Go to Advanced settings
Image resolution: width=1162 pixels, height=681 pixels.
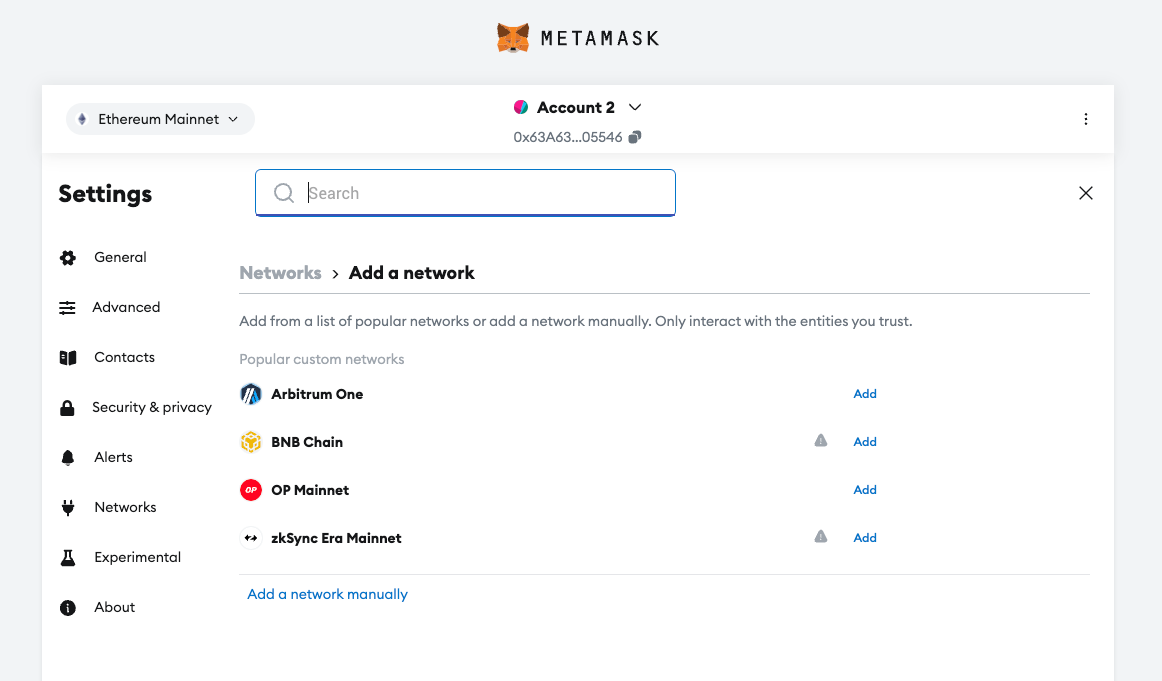tap(126, 307)
